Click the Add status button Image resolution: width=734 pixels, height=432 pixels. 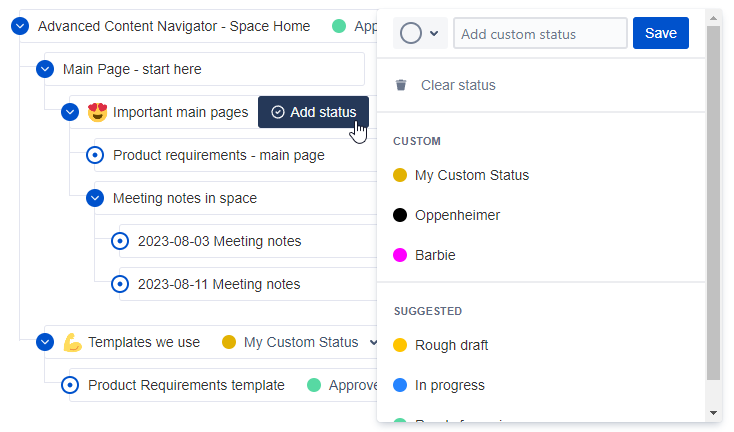(x=313, y=112)
